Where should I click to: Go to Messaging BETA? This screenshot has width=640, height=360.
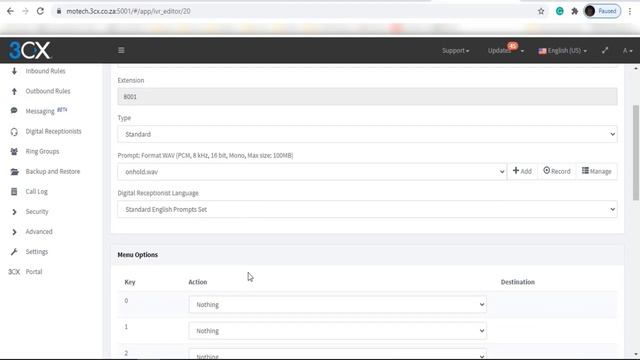[46, 111]
